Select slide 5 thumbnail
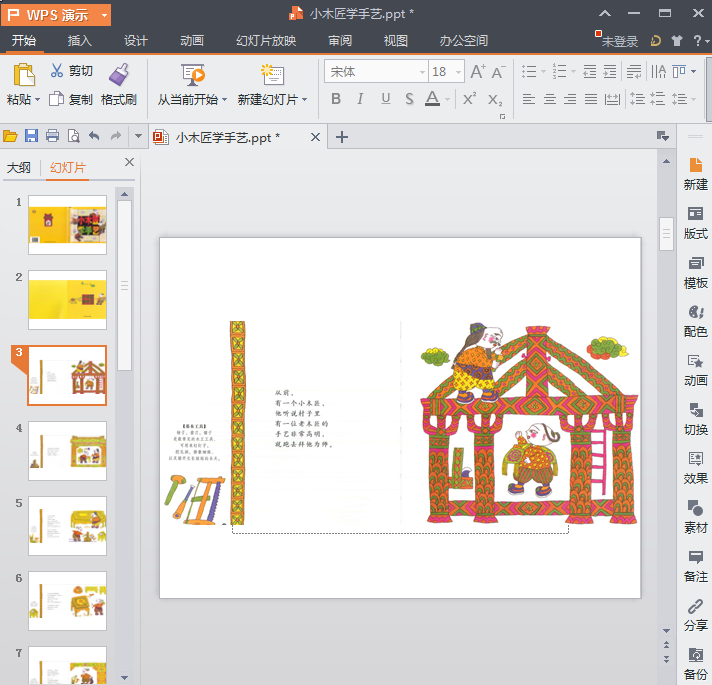Viewport: 712px width, 685px height. [68, 526]
